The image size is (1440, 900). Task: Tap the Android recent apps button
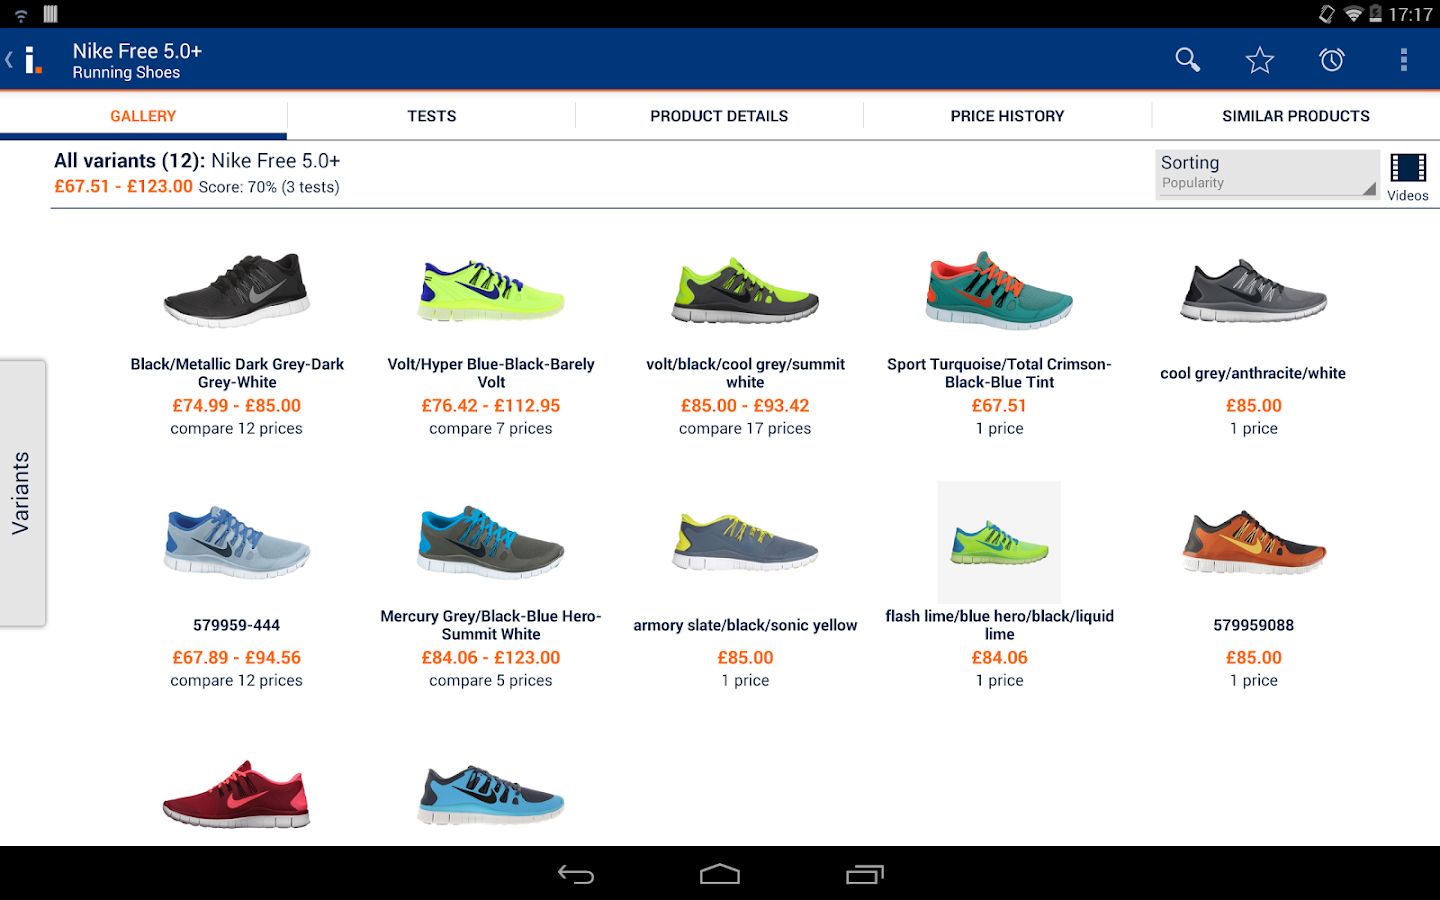click(x=865, y=875)
